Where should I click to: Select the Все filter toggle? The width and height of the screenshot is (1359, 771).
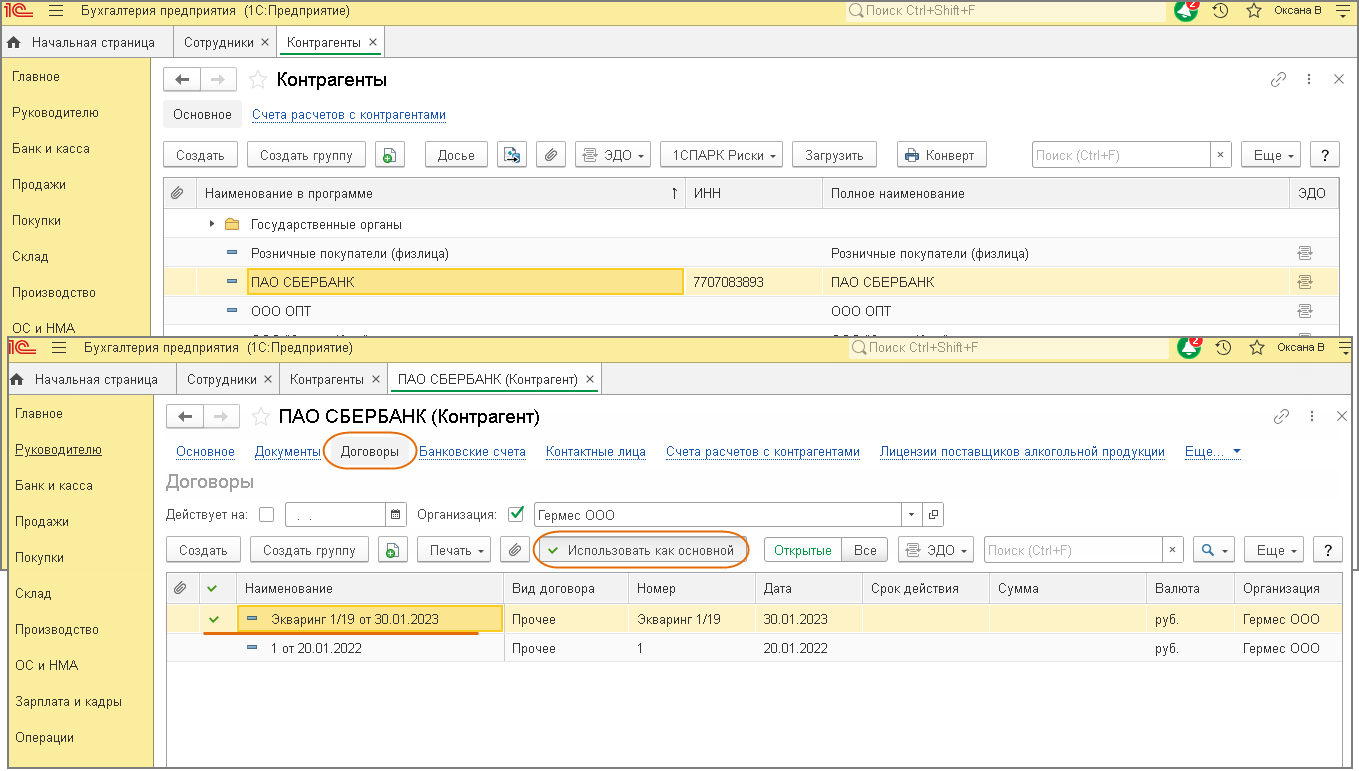tap(865, 550)
